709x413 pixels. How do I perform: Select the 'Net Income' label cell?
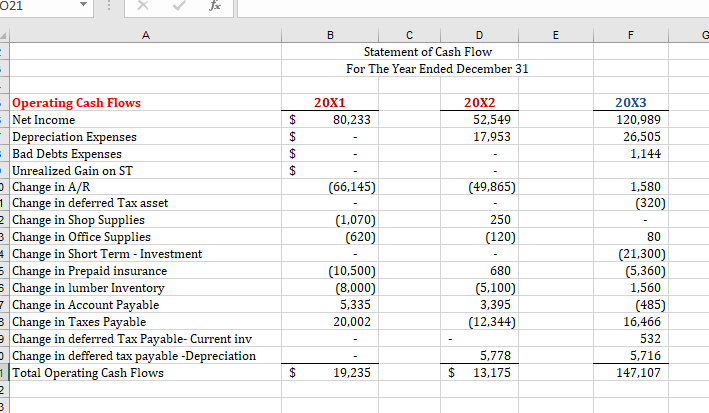click(146, 120)
